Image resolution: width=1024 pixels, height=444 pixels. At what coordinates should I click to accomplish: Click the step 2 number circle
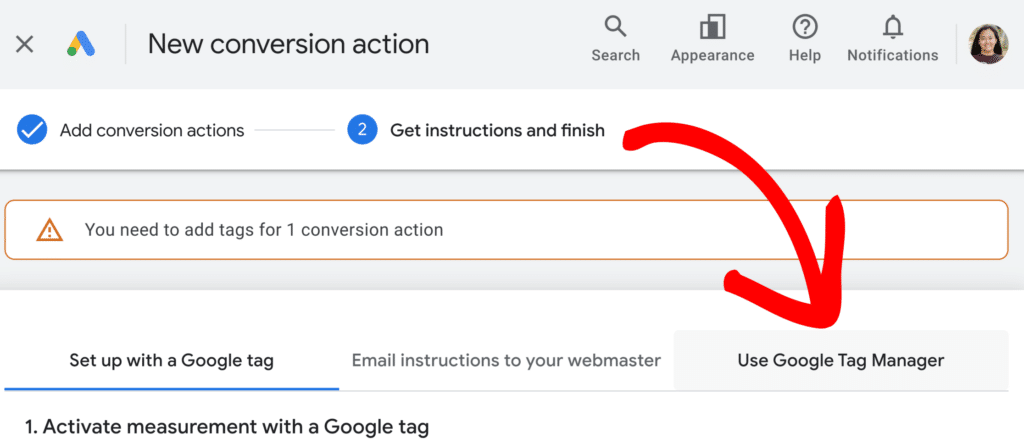click(362, 130)
